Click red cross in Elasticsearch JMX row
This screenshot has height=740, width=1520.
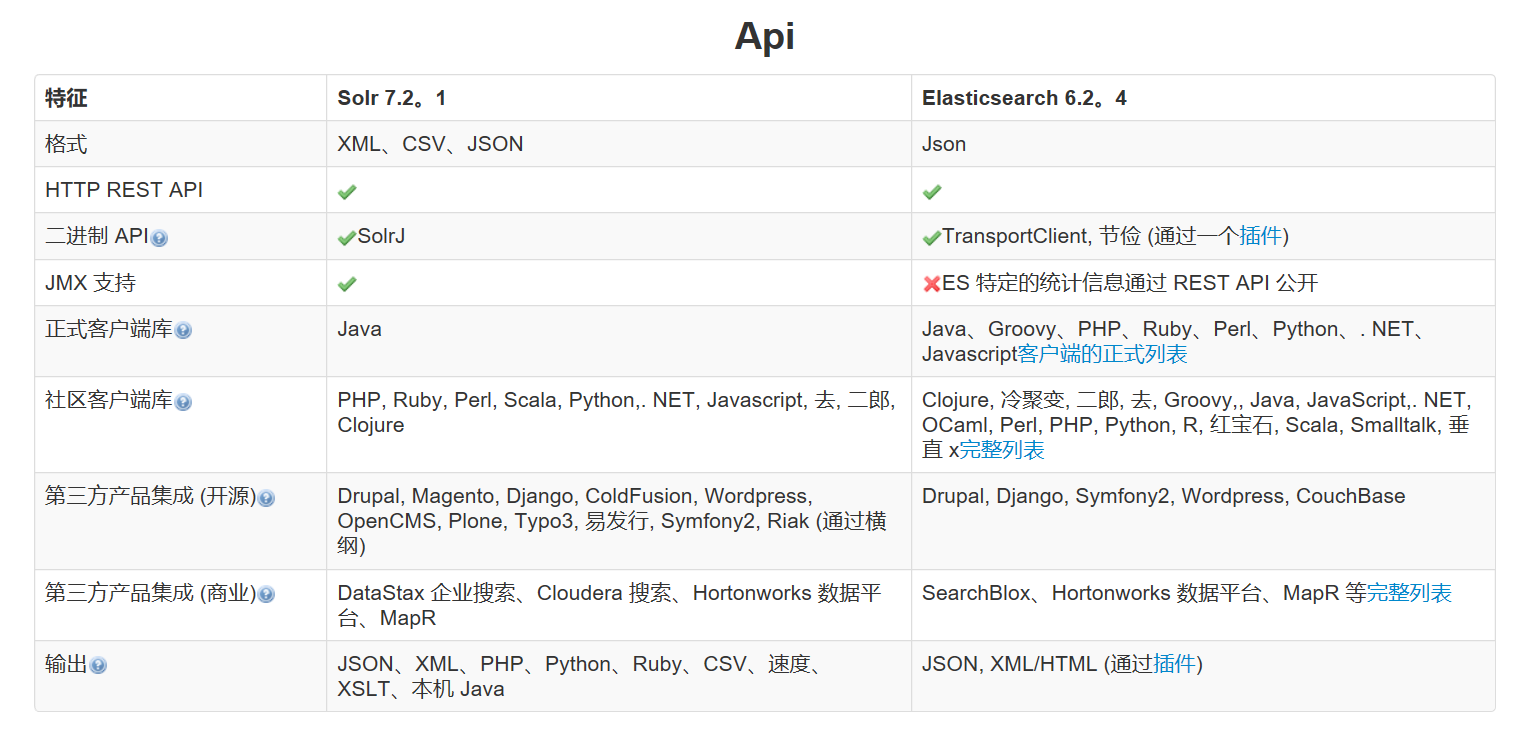tap(932, 284)
